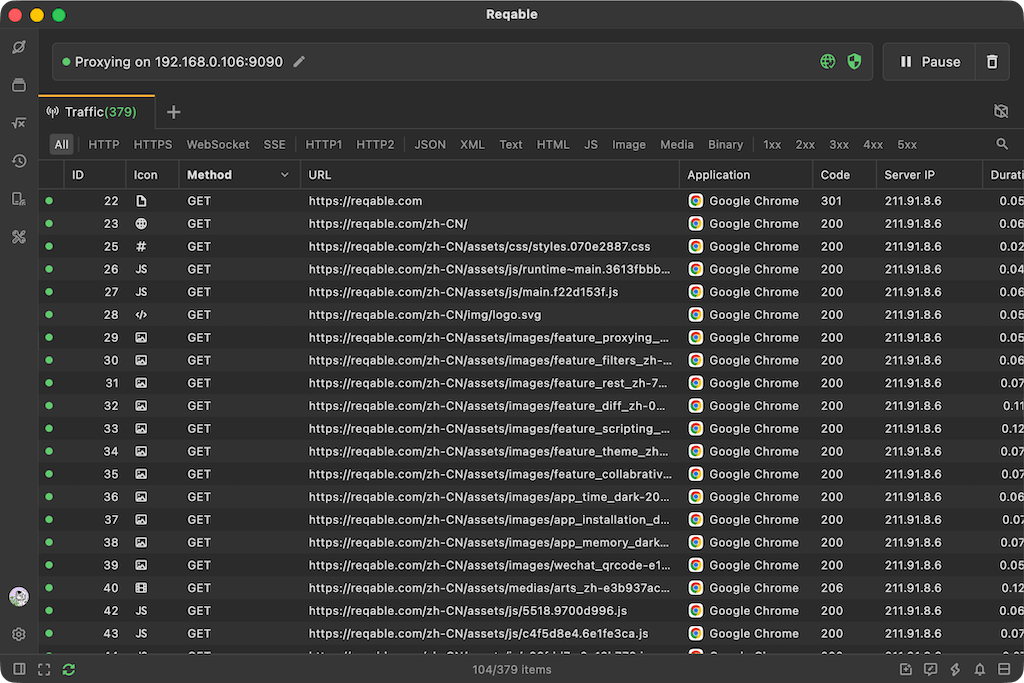Click the green SSL shield icon
1024x683 pixels.
(x=854, y=61)
